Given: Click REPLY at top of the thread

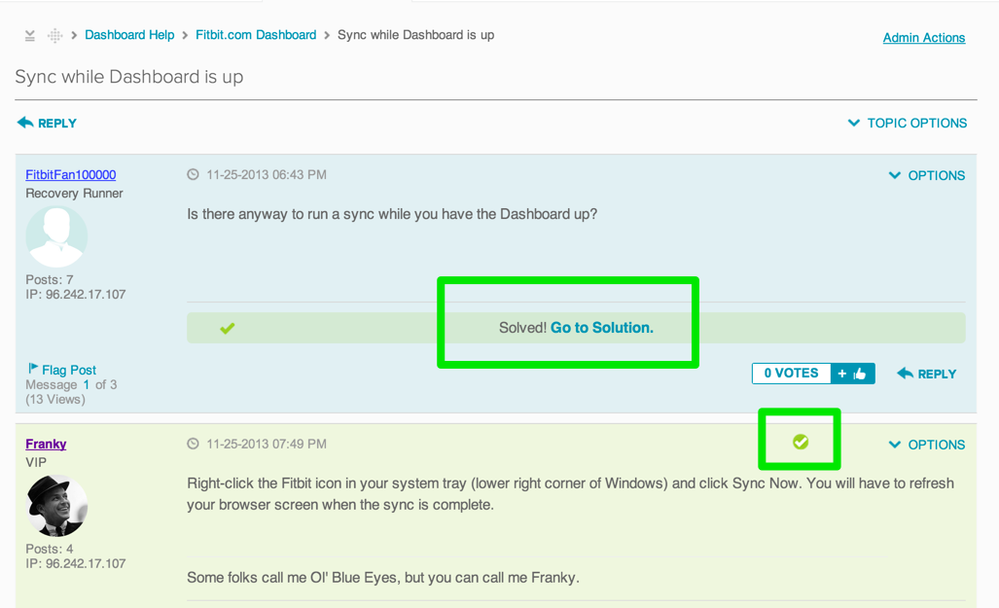Looking at the screenshot, I should 47,123.
